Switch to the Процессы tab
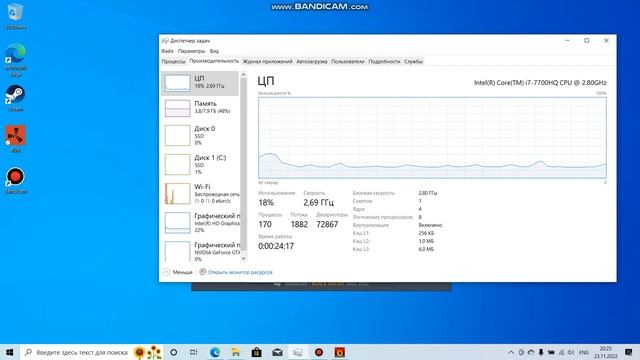 point(173,61)
